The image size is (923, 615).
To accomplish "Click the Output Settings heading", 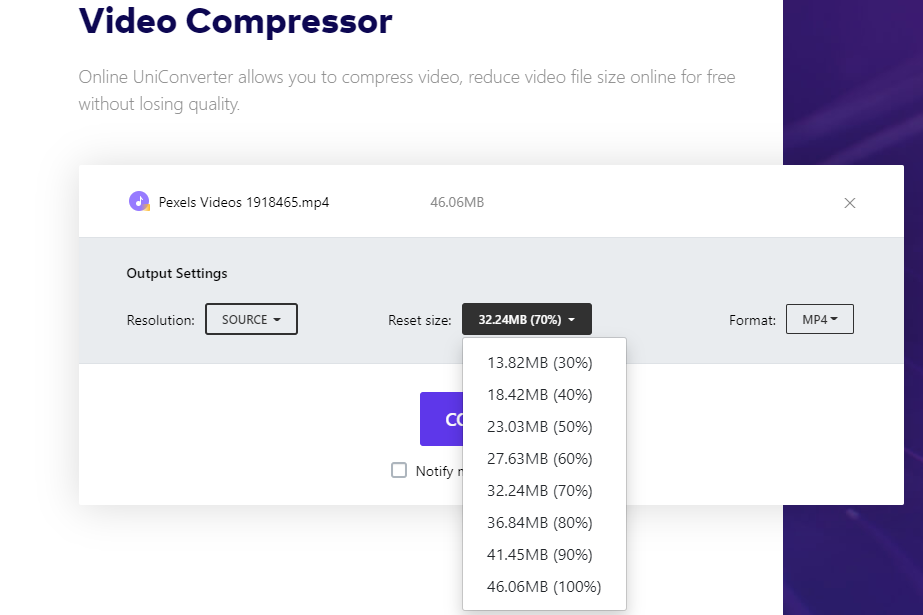I will 177,273.
